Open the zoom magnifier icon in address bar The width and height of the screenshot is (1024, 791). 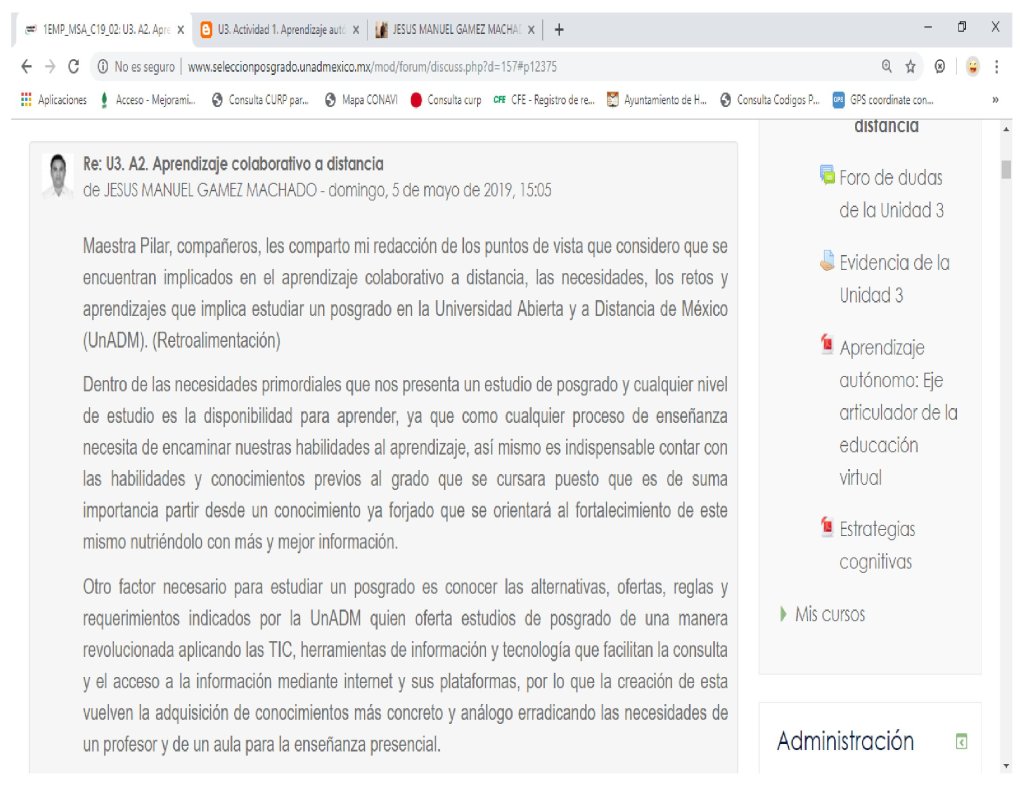886,67
